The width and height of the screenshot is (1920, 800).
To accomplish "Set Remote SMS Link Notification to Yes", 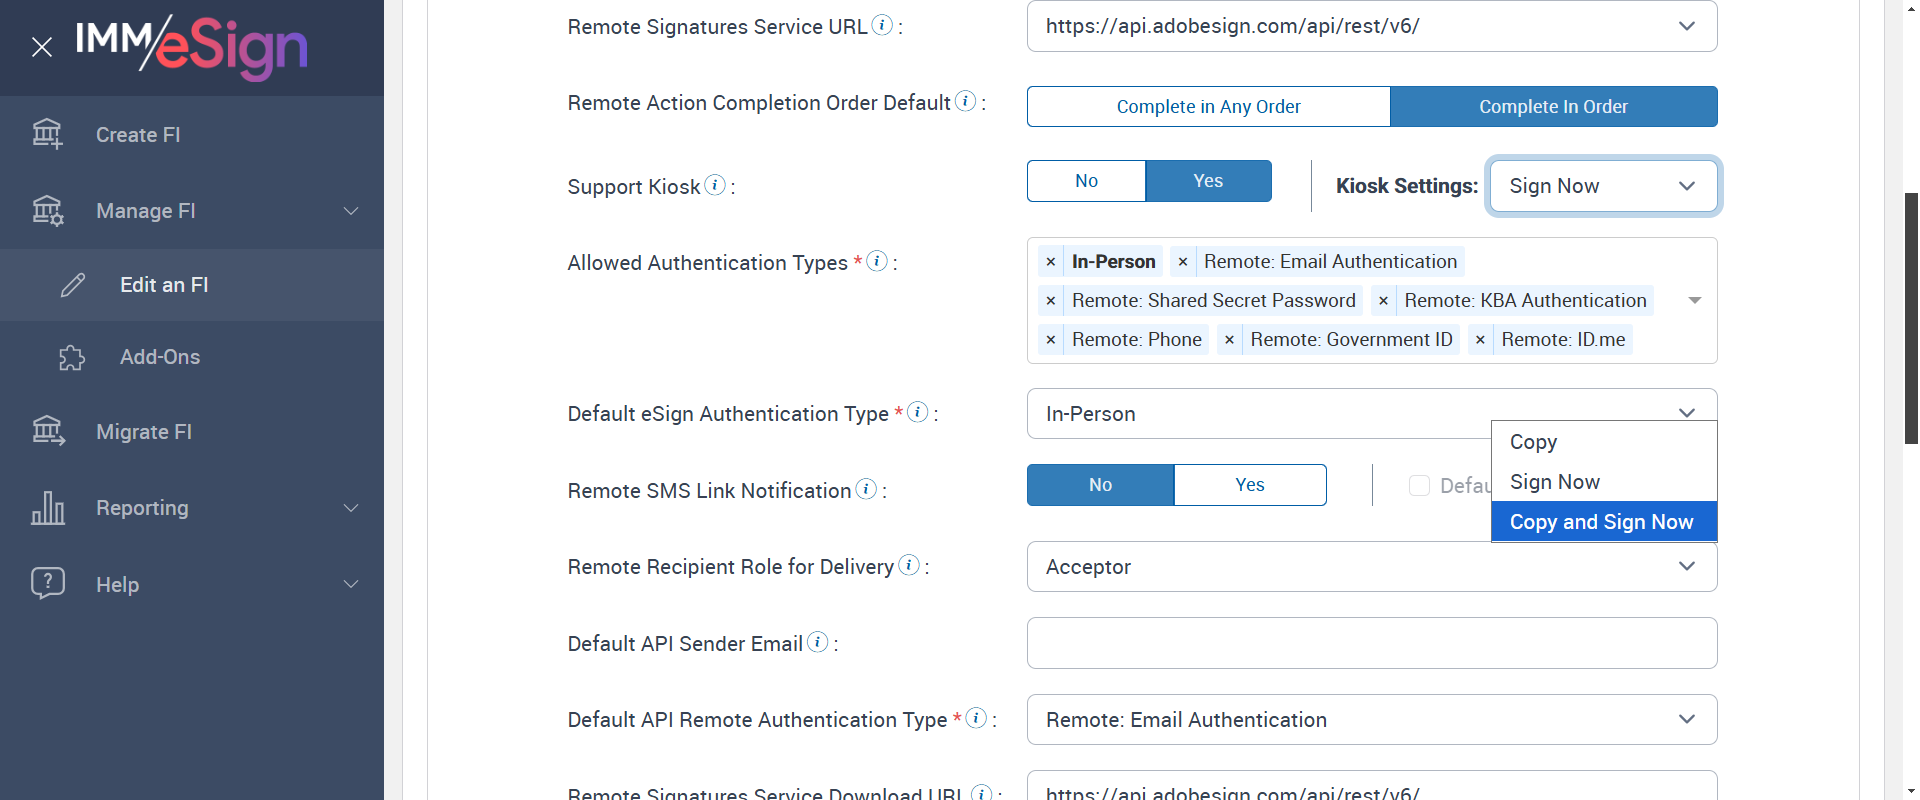I will tap(1249, 485).
